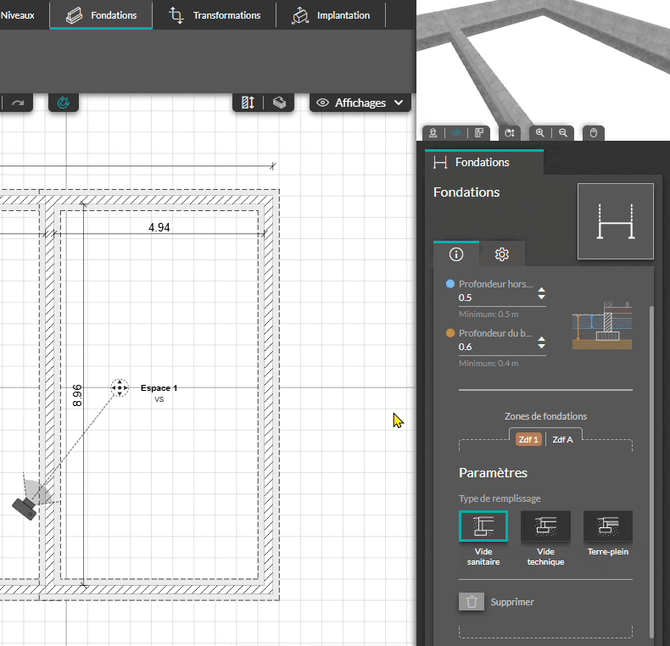670x646 pixels.
Task: Open the Transformations ribbon tab
Action: pos(215,15)
